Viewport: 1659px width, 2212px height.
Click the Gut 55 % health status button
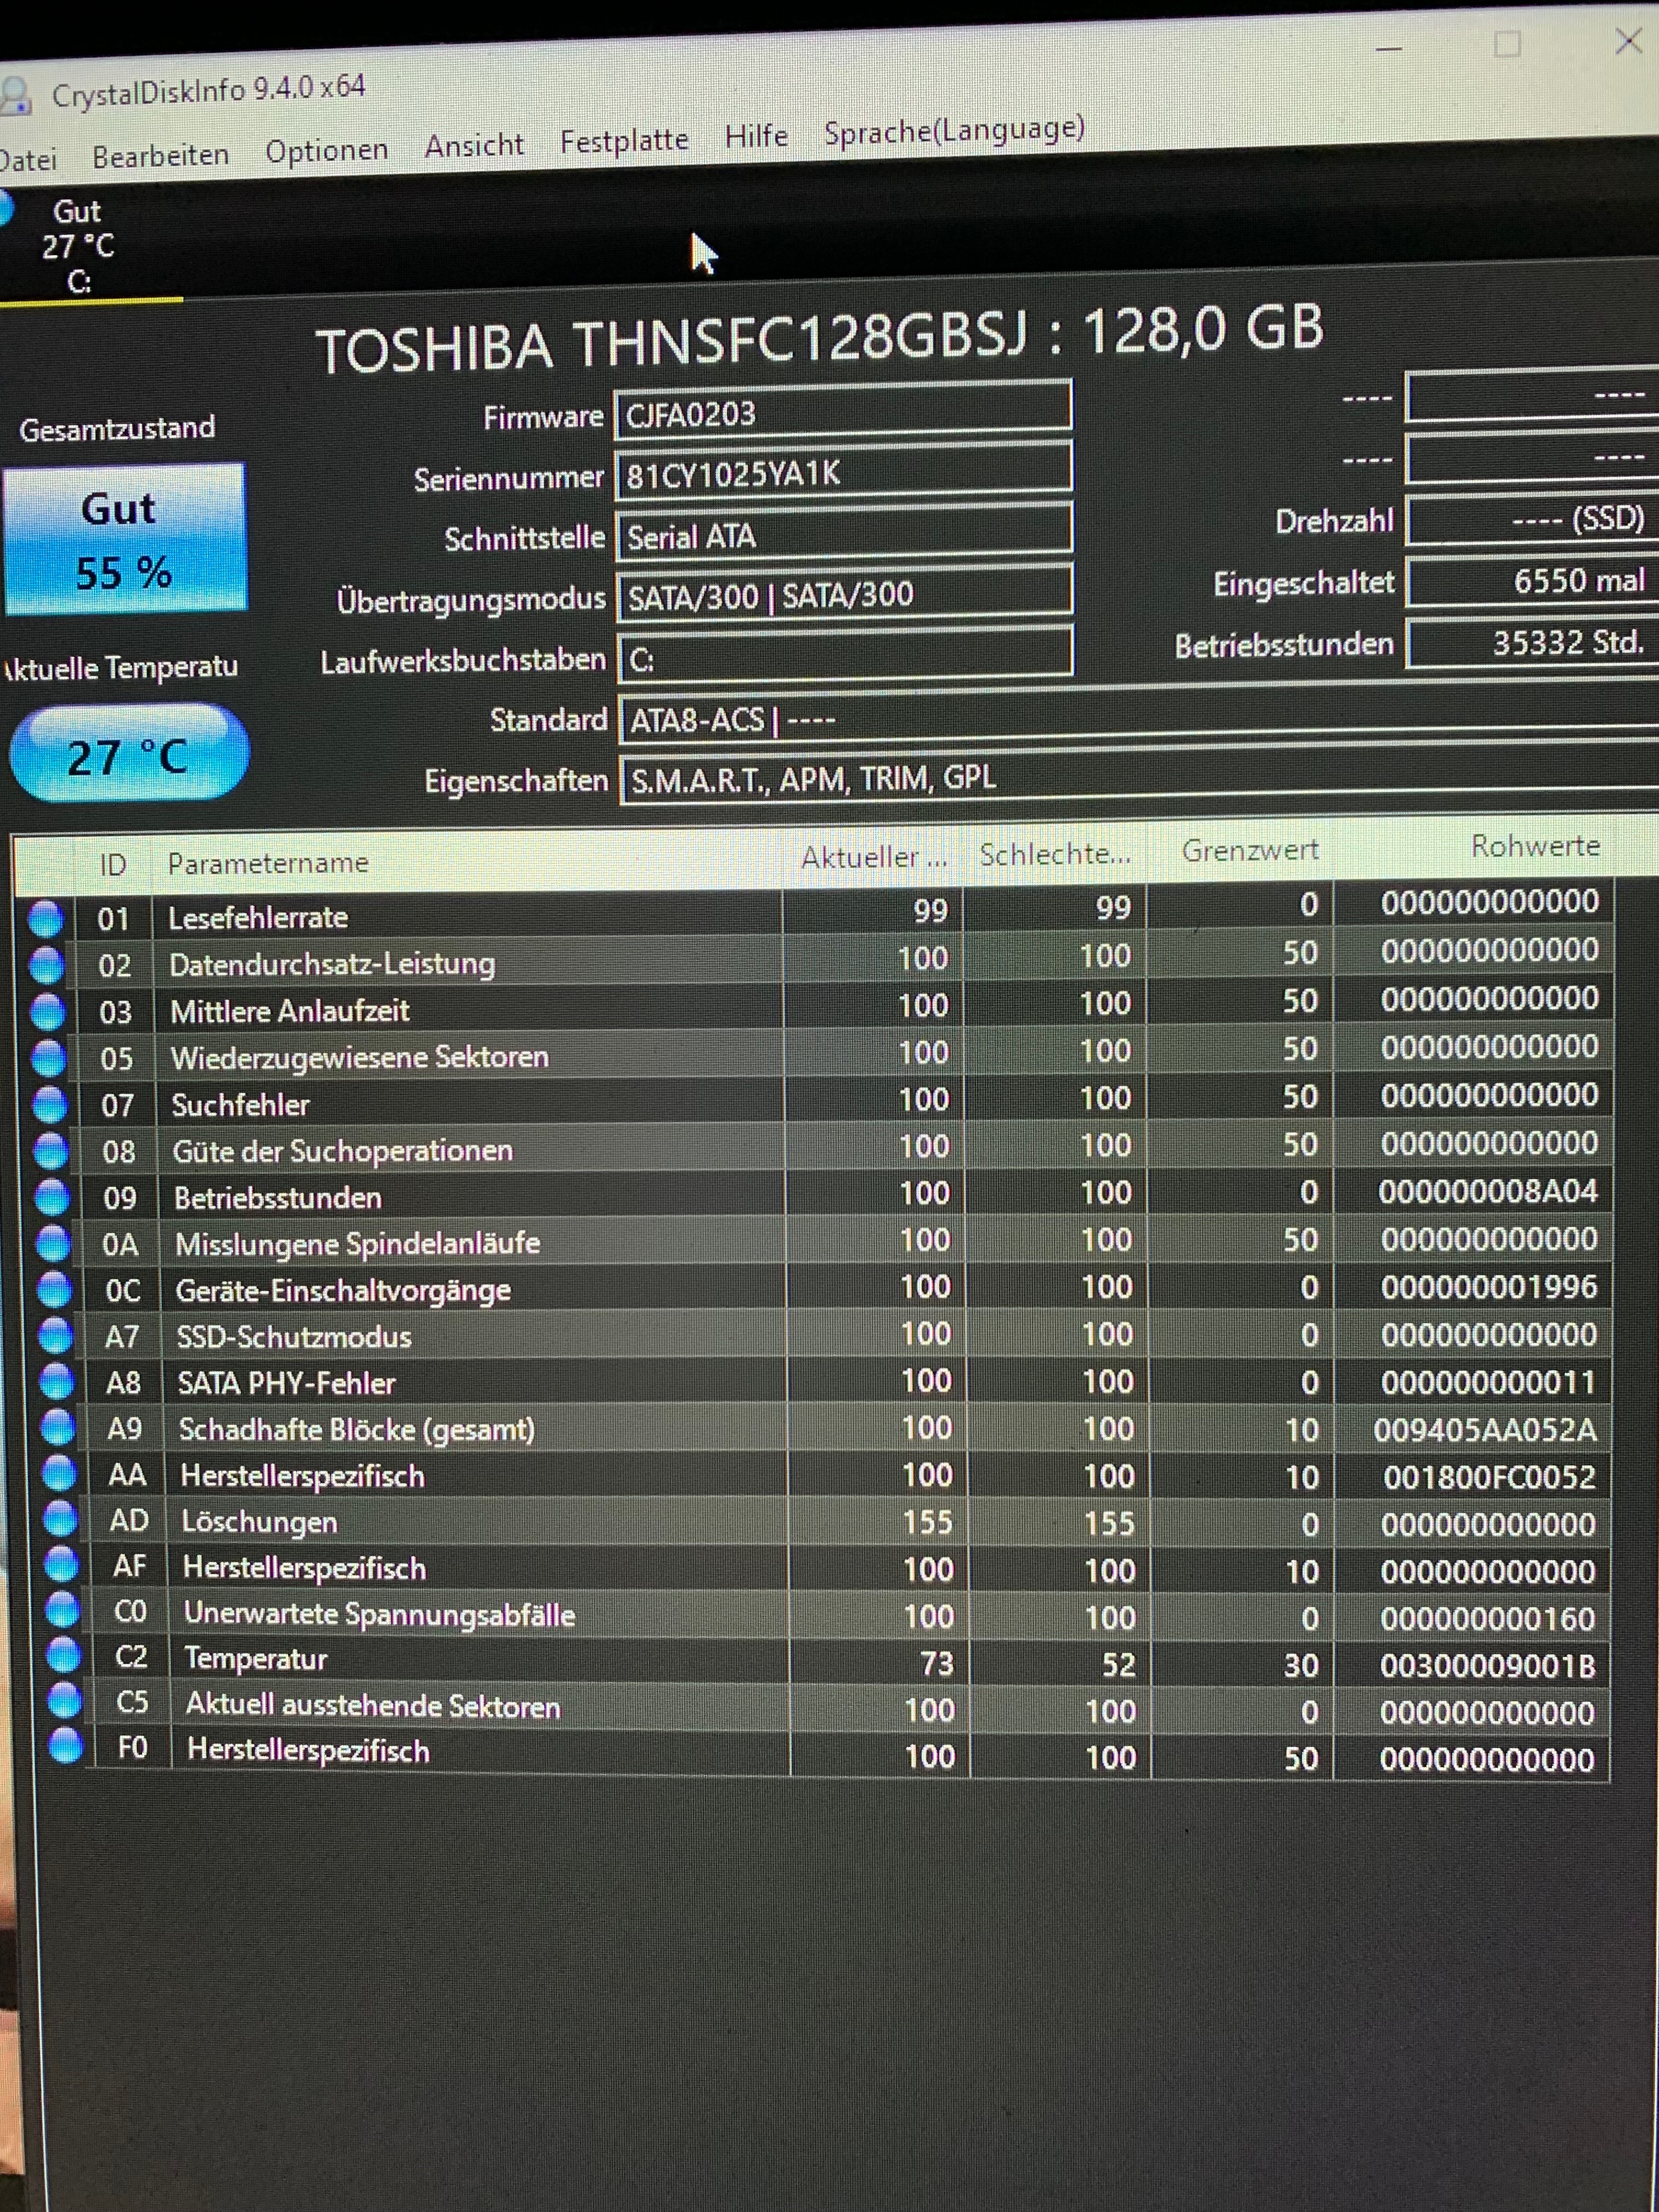coord(124,539)
